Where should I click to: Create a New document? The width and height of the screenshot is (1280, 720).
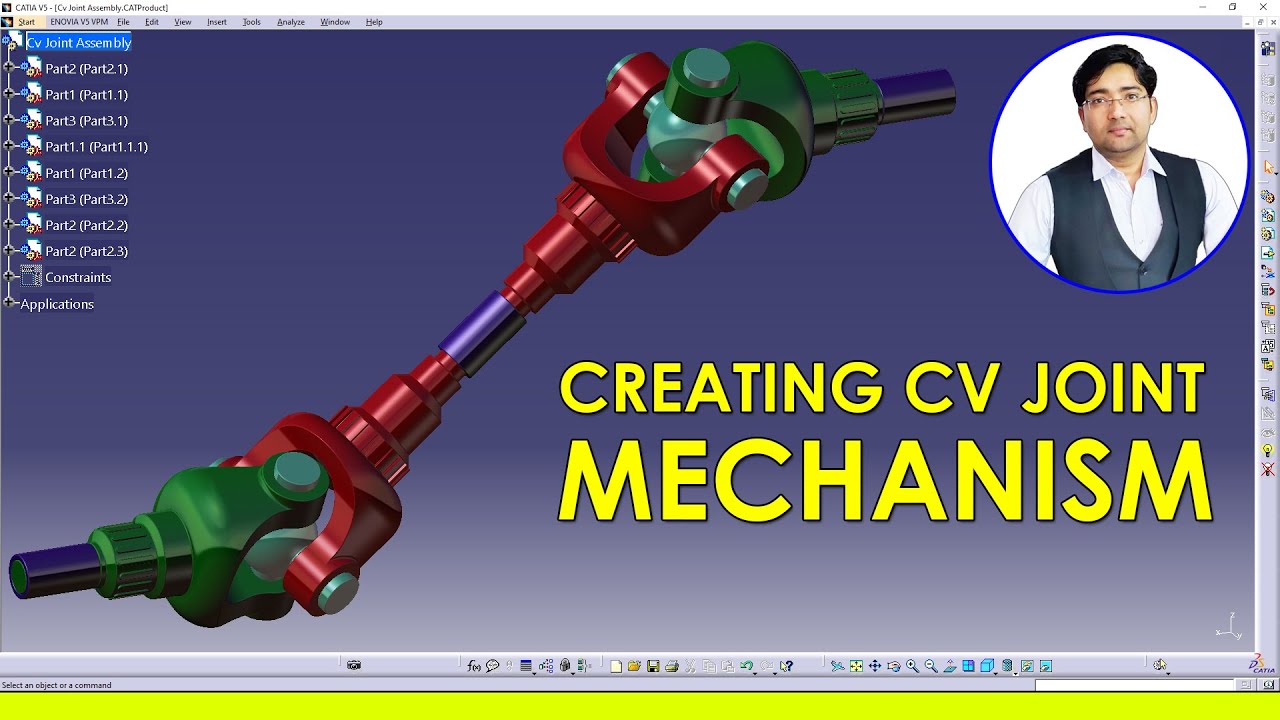[616, 666]
